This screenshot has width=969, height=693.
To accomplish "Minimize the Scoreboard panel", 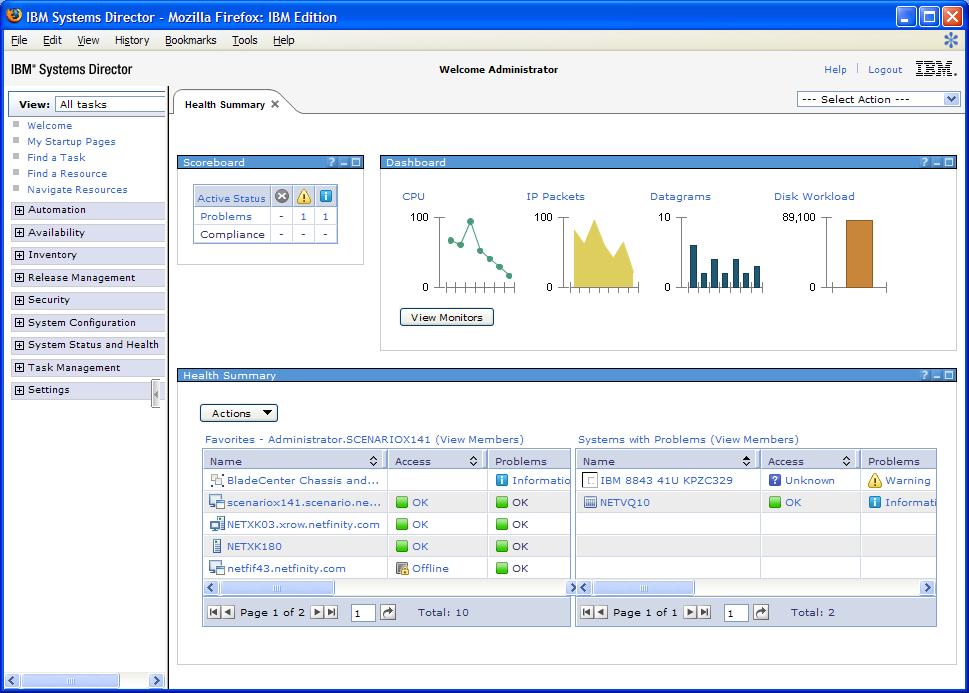I will (344, 163).
